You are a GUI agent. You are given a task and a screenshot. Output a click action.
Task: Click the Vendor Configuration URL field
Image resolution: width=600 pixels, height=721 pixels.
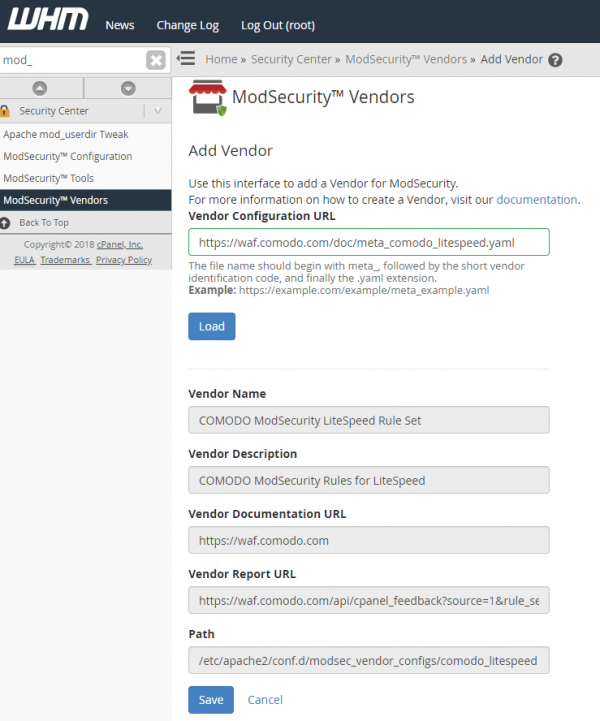(x=368, y=242)
